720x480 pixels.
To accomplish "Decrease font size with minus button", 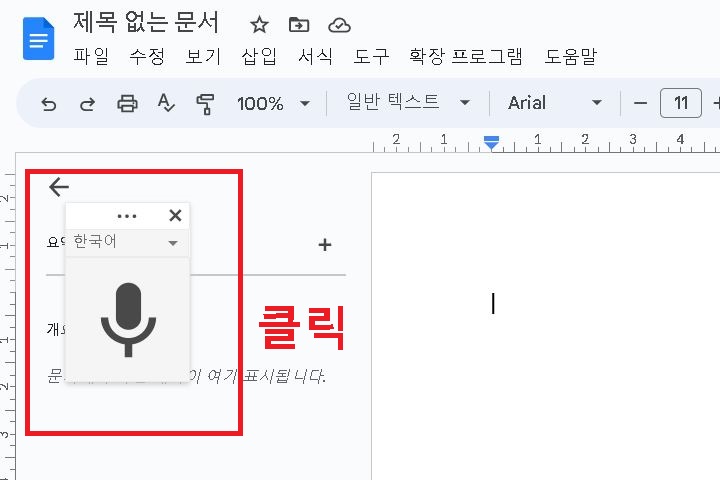I will [640, 103].
